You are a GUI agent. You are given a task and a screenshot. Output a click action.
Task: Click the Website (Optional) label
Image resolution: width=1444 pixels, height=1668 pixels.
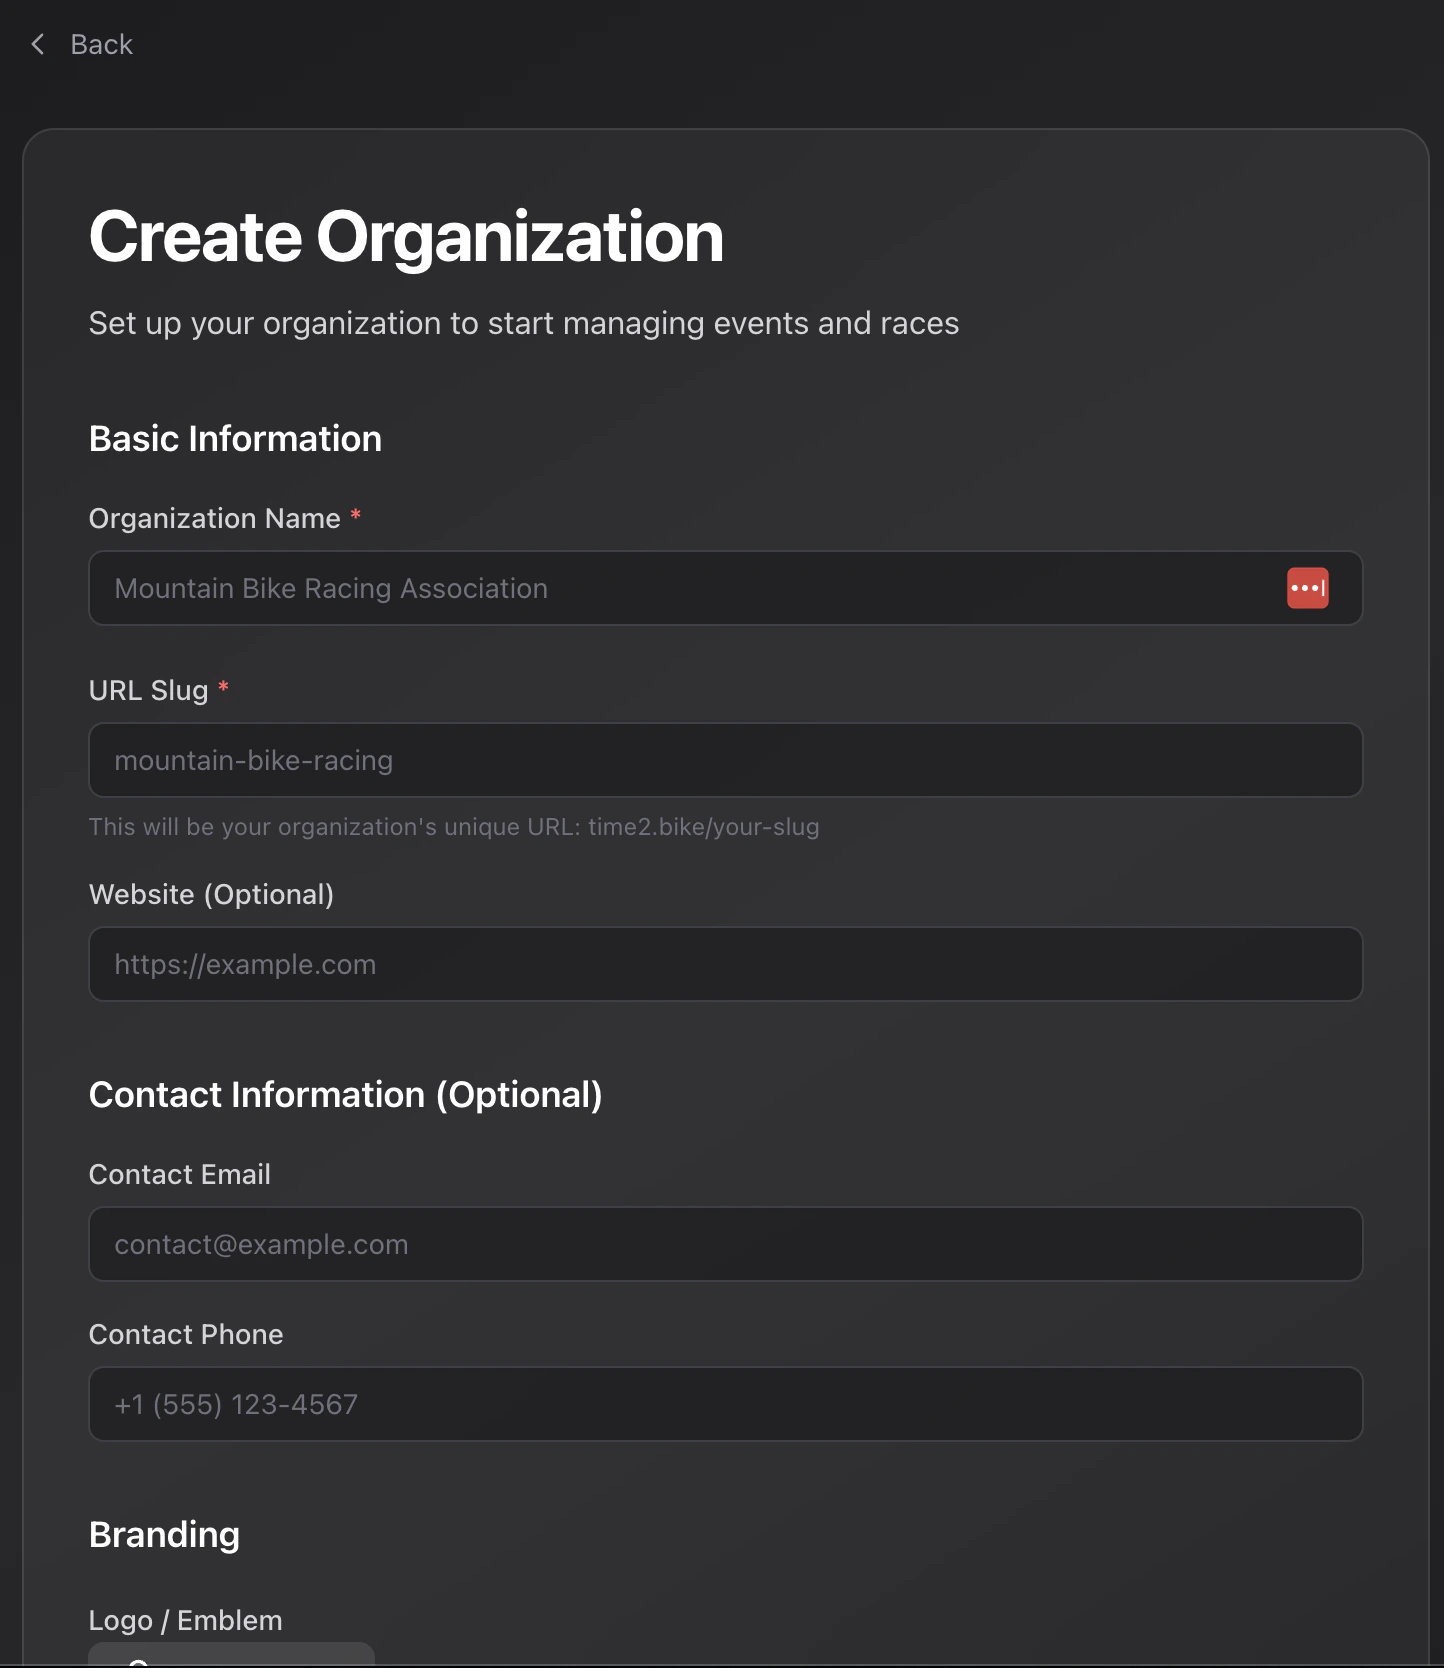[211, 895]
